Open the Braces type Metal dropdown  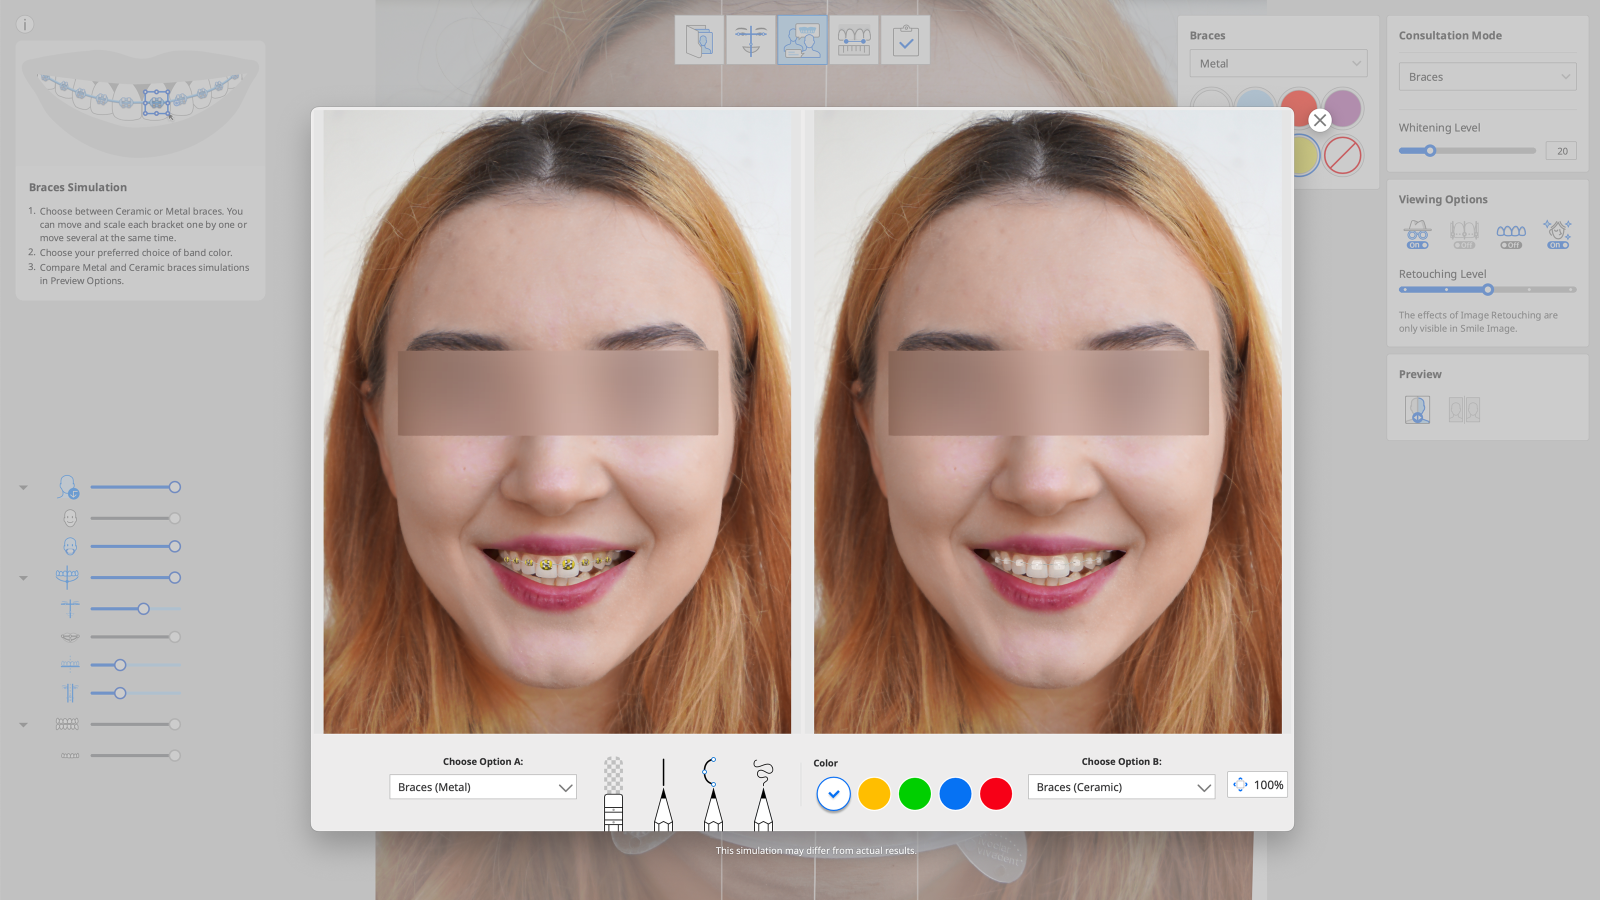pos(1278,63)
